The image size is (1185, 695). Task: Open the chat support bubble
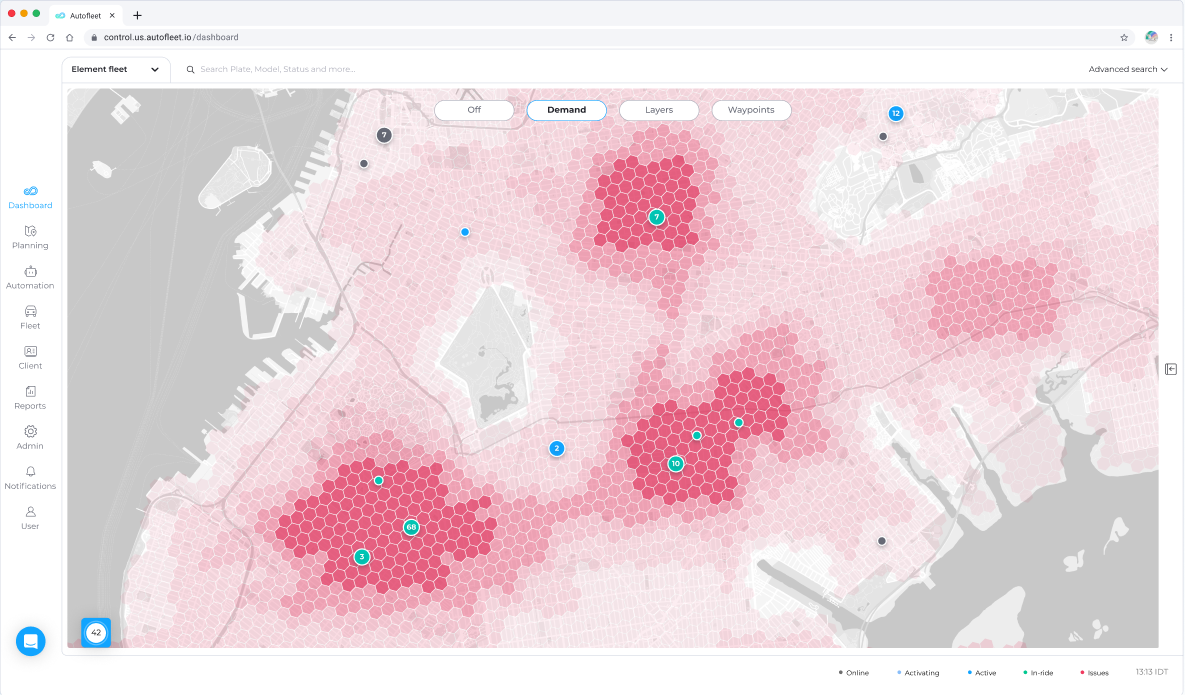coord(31,641)
